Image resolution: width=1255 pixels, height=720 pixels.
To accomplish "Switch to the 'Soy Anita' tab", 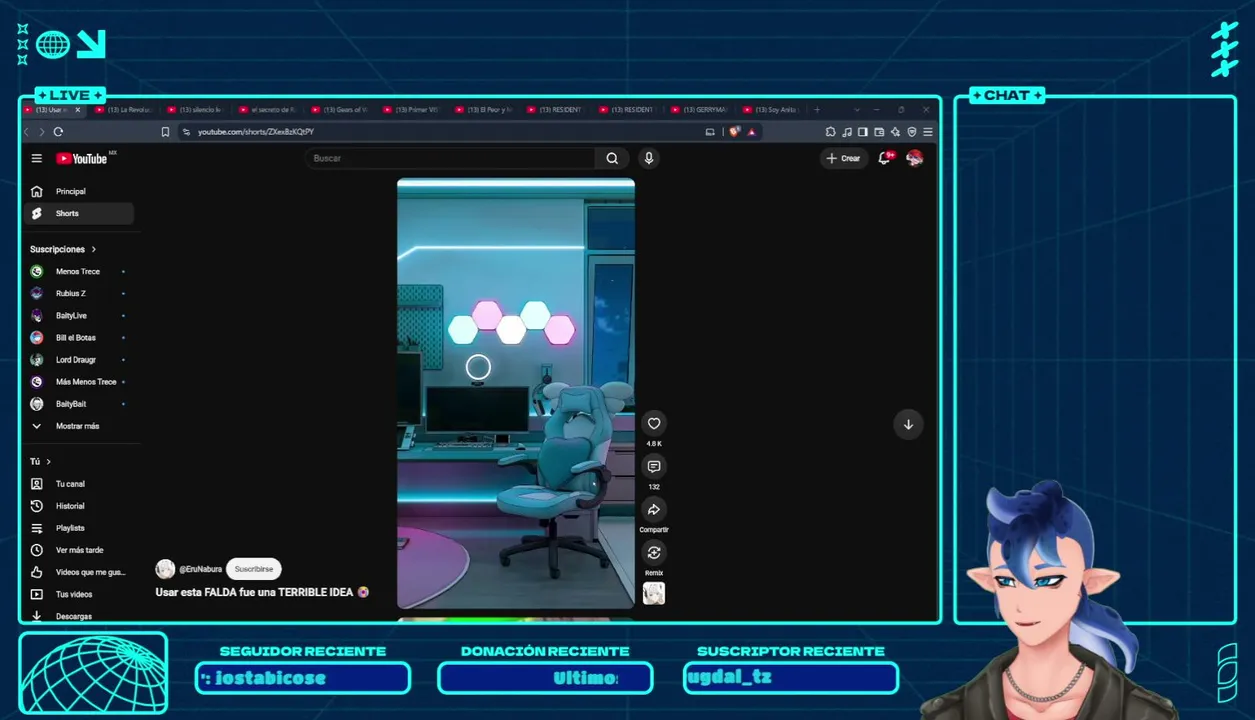I will click(772, 110).
